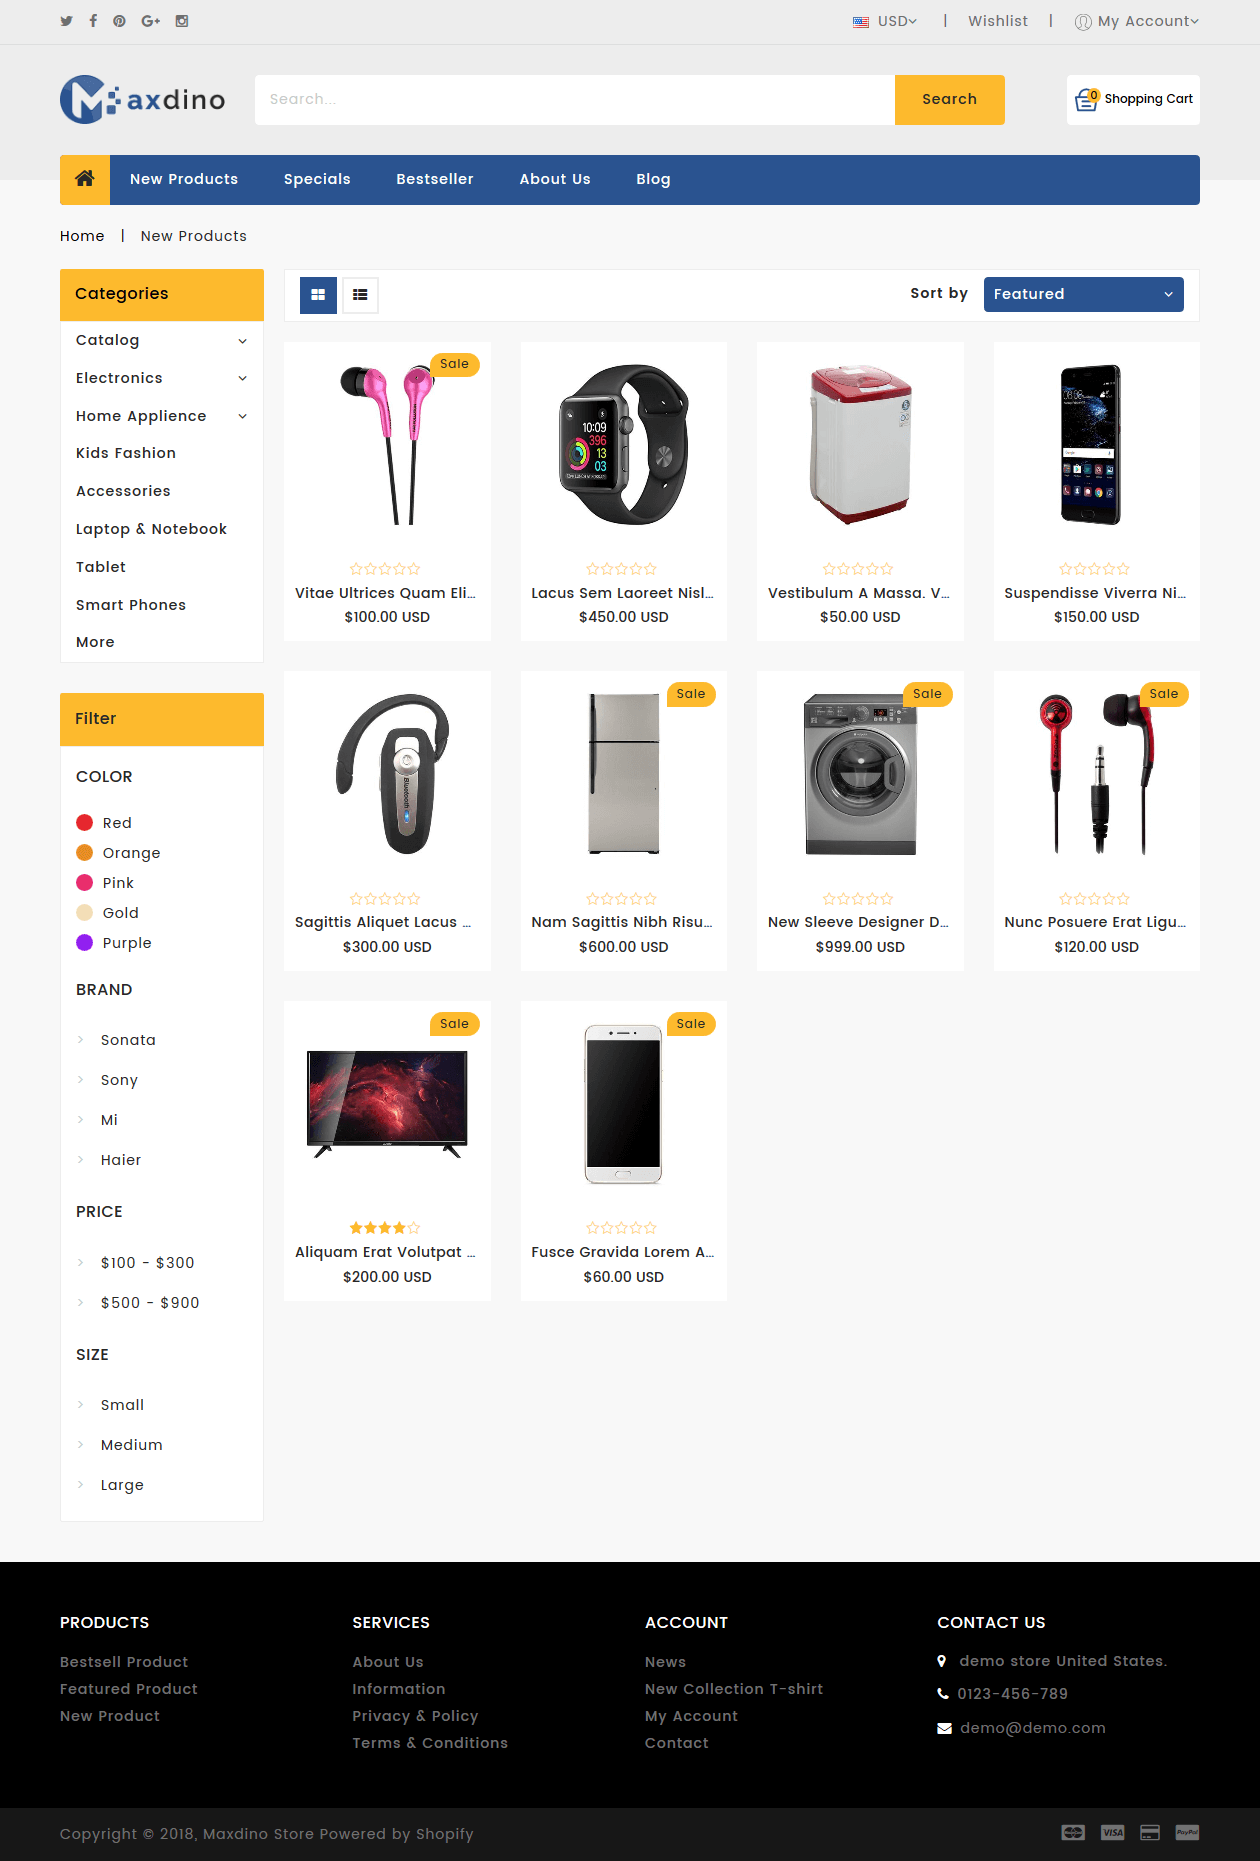Screen dimensions: 1260x1861
Task: Open the Specials menu item
Action: [317, 179]
